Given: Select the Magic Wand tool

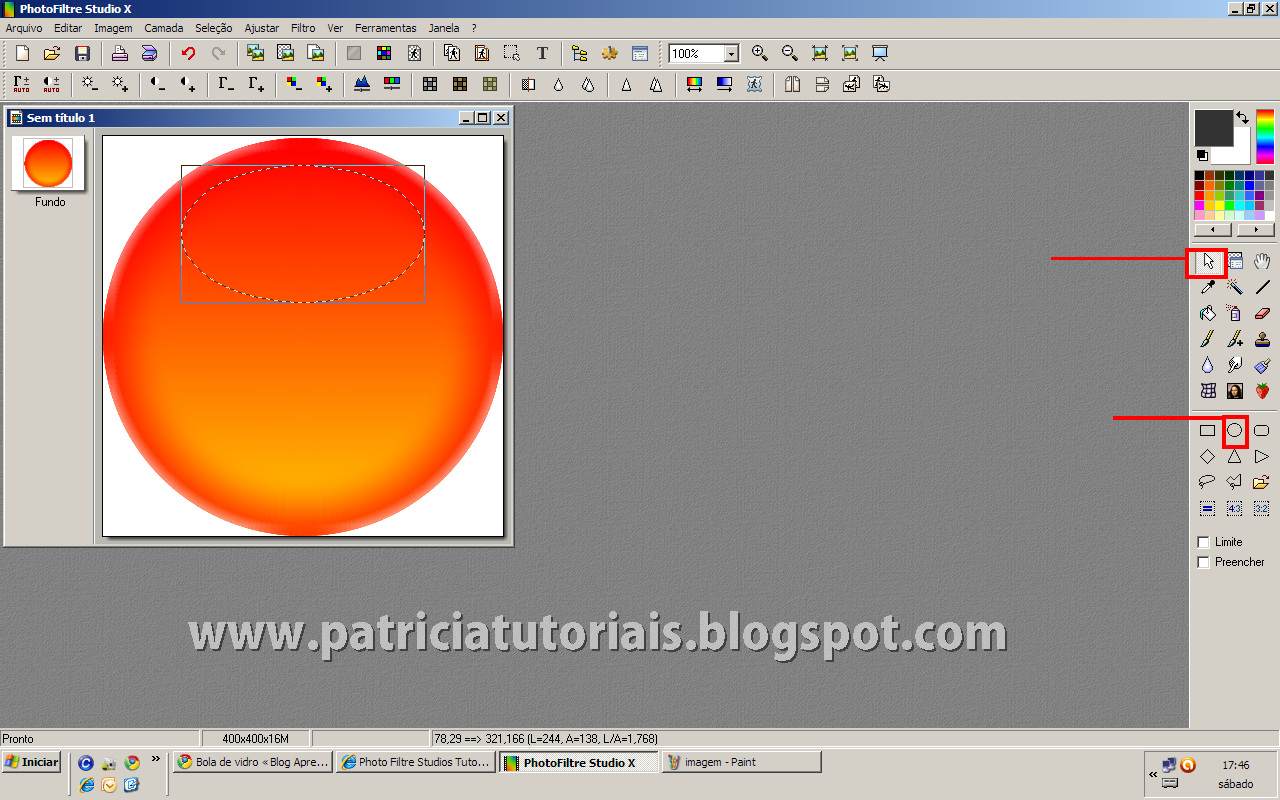Looking at the screenshot, I should click(1235, 287).
